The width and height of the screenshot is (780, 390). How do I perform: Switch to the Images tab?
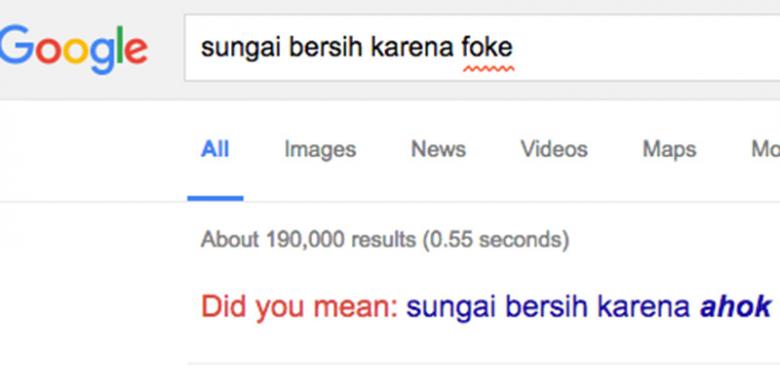coord(320,149)
